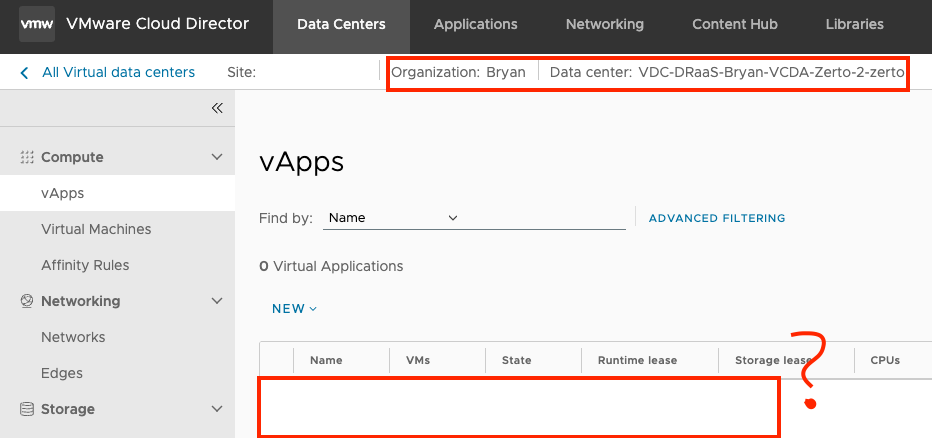The width and height of the screenshot is (932, 438).
Task: Open the Find by Name dropdown
Action: (393, 218)
